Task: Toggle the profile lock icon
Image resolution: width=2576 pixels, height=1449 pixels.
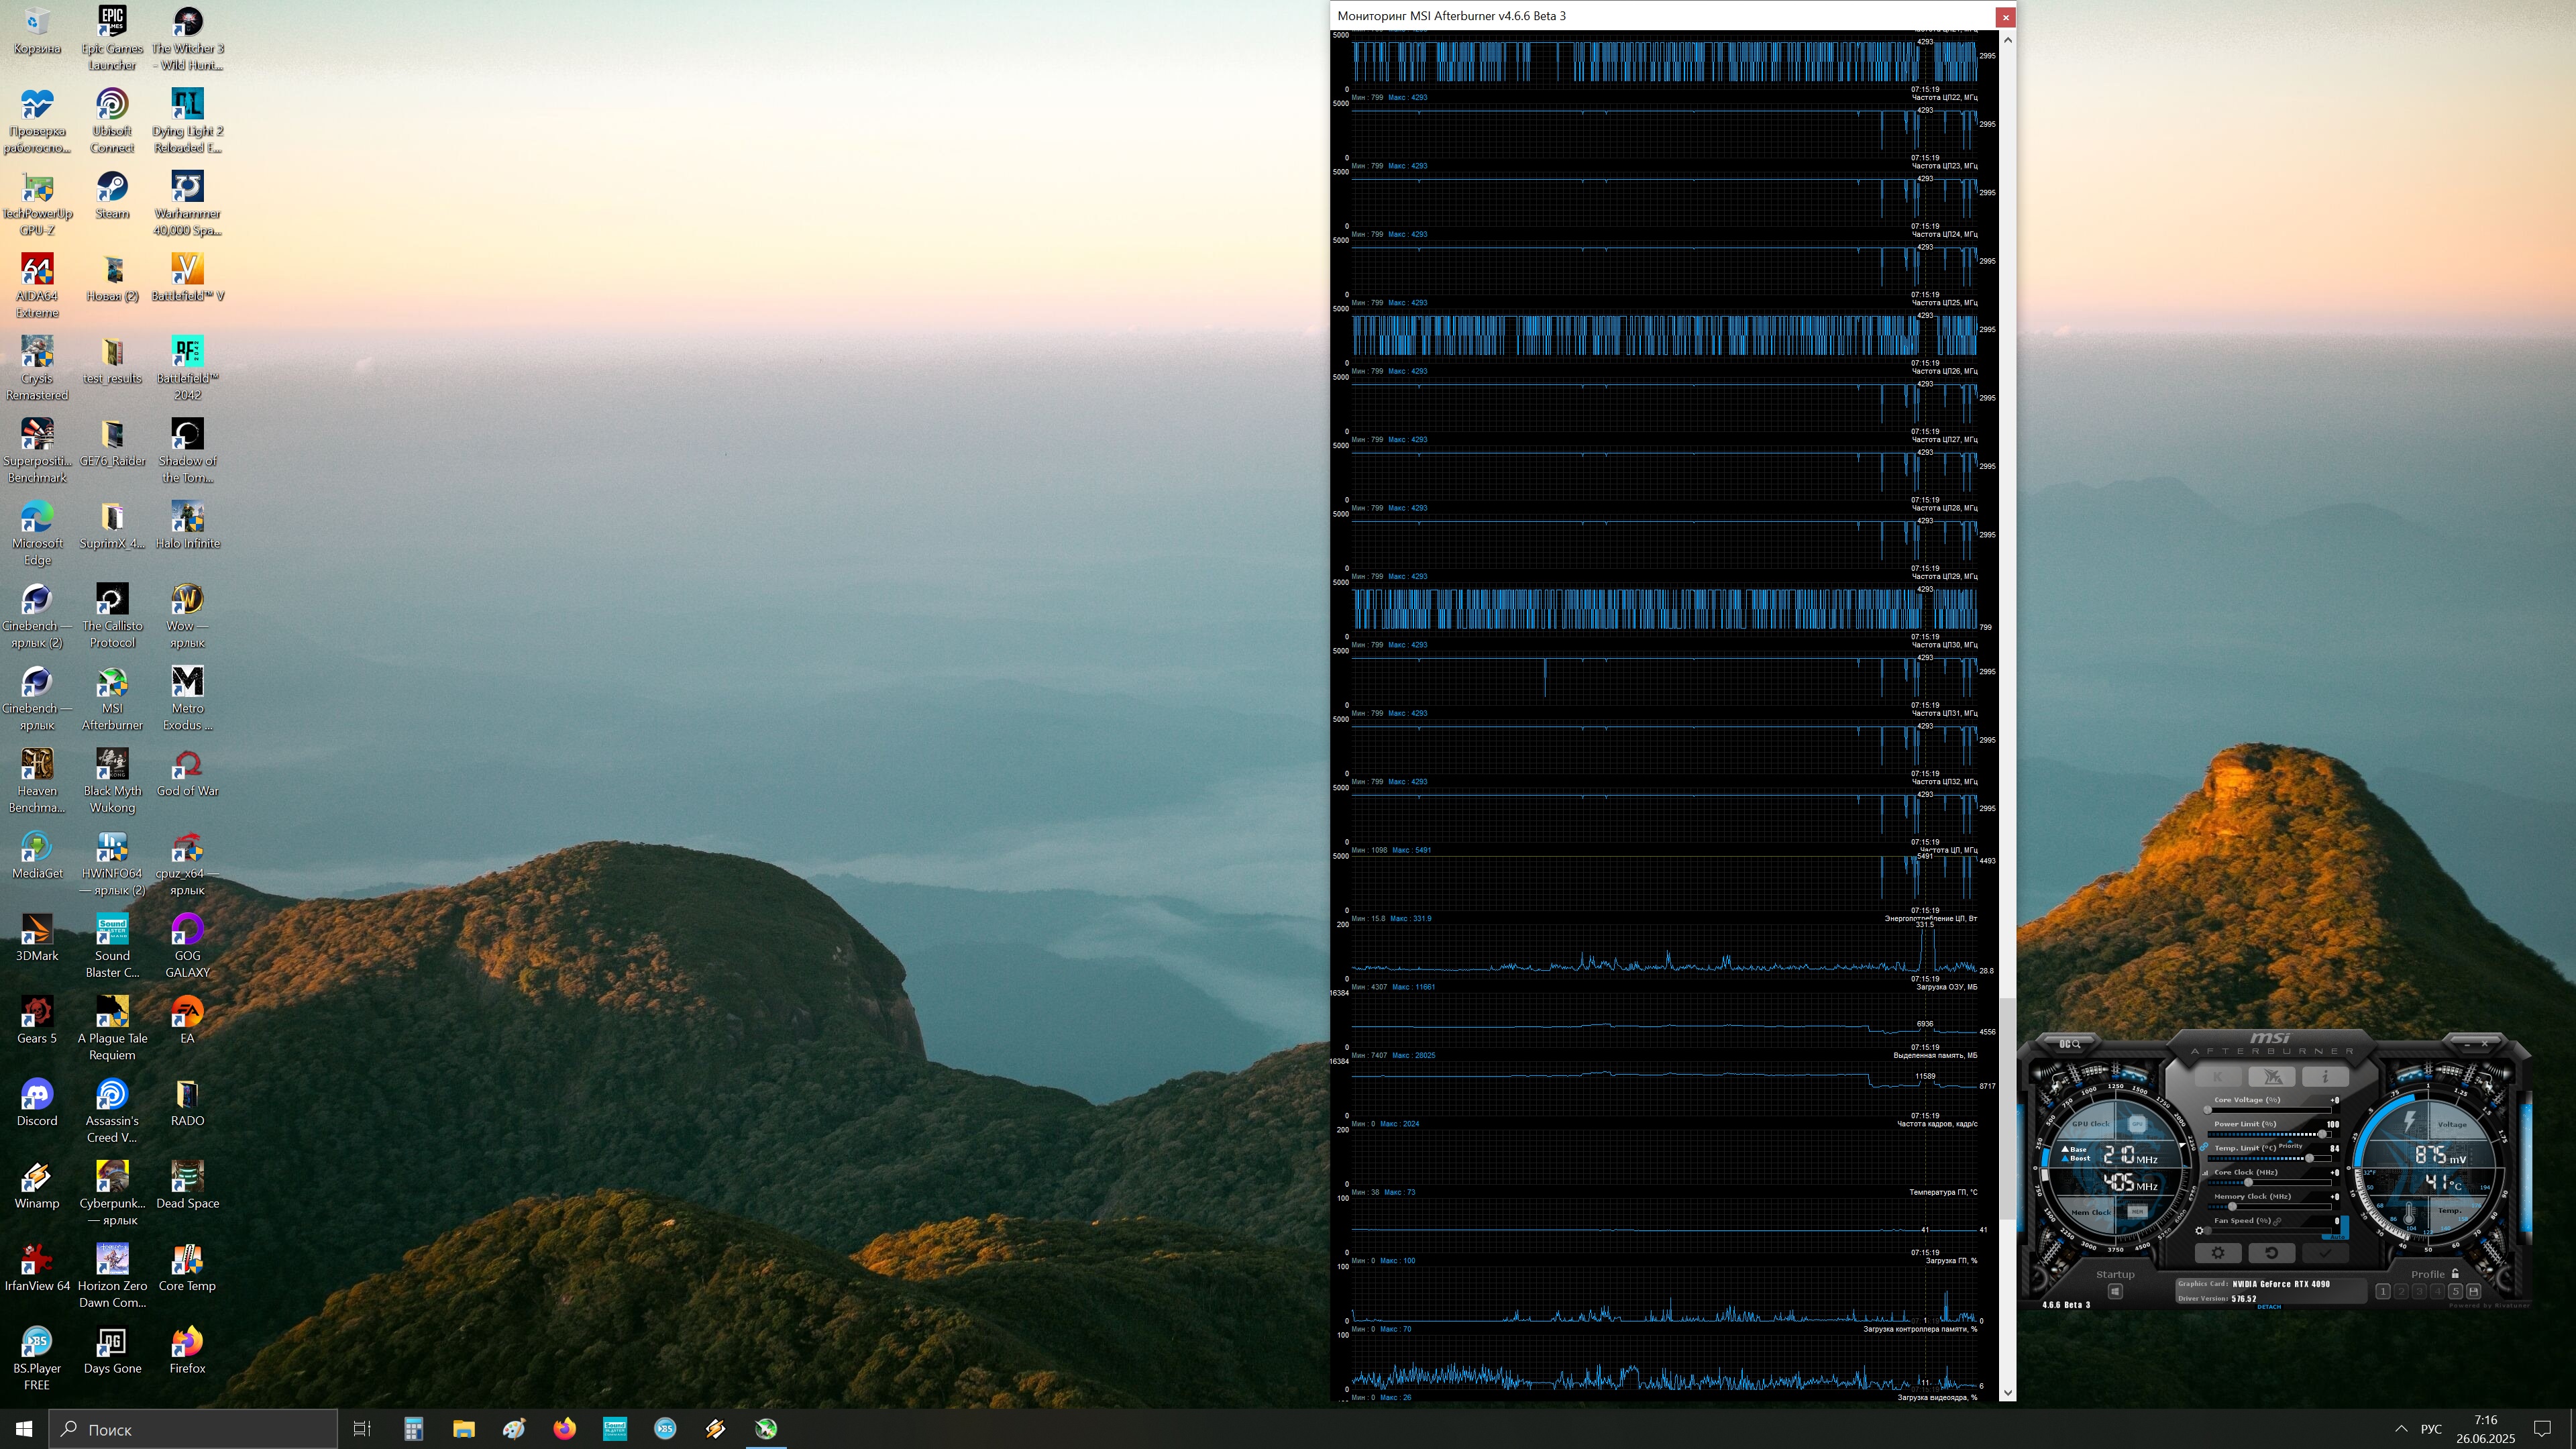Action: point(2455,1273)
